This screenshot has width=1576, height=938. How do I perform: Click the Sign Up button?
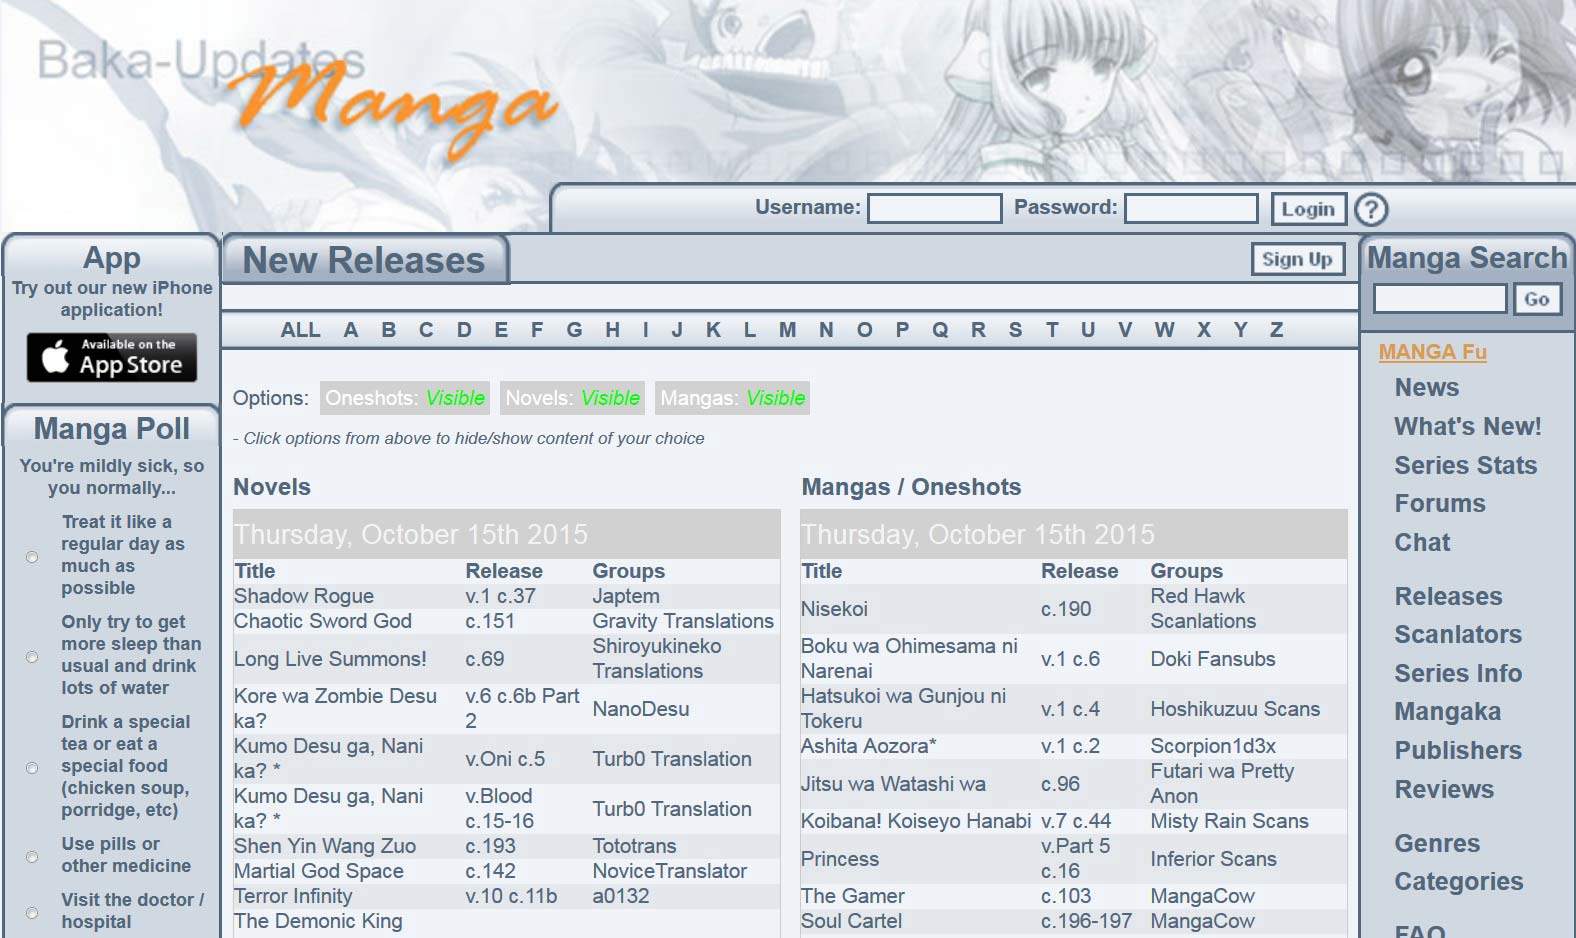(1297, 259)
